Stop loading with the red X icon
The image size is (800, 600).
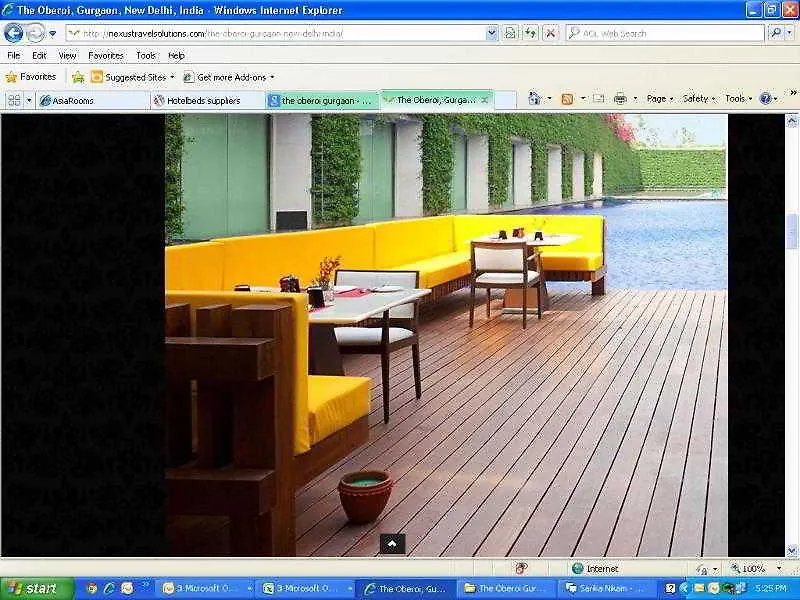click(550, 34)
